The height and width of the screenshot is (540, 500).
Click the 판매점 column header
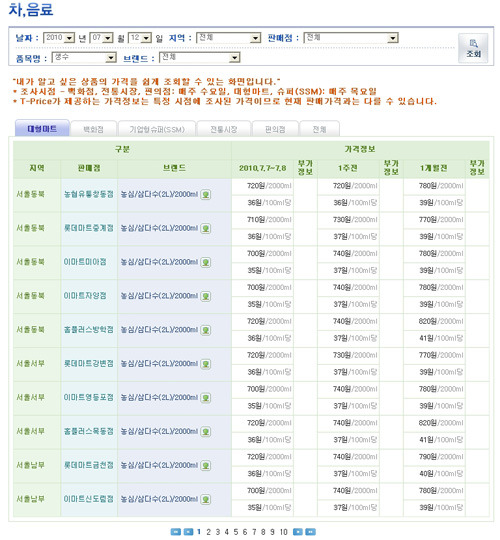(89, 168)
